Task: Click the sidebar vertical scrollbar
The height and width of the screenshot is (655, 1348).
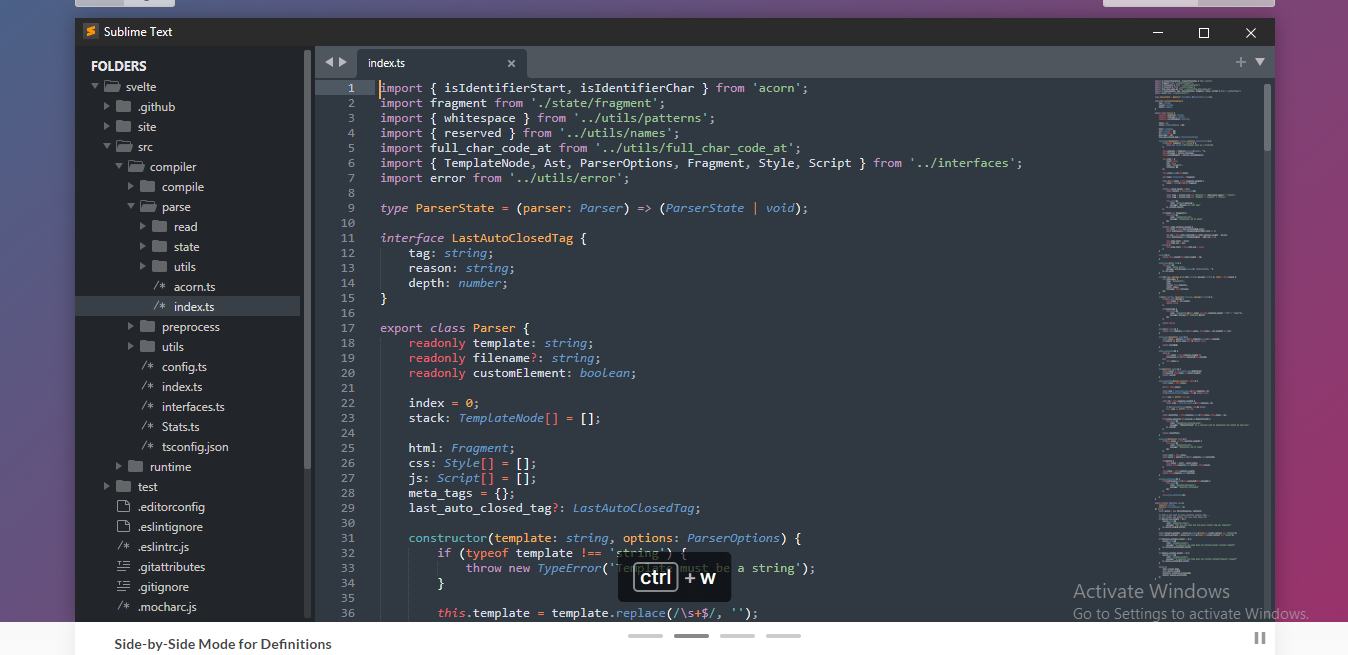Action: click(307, 260)
